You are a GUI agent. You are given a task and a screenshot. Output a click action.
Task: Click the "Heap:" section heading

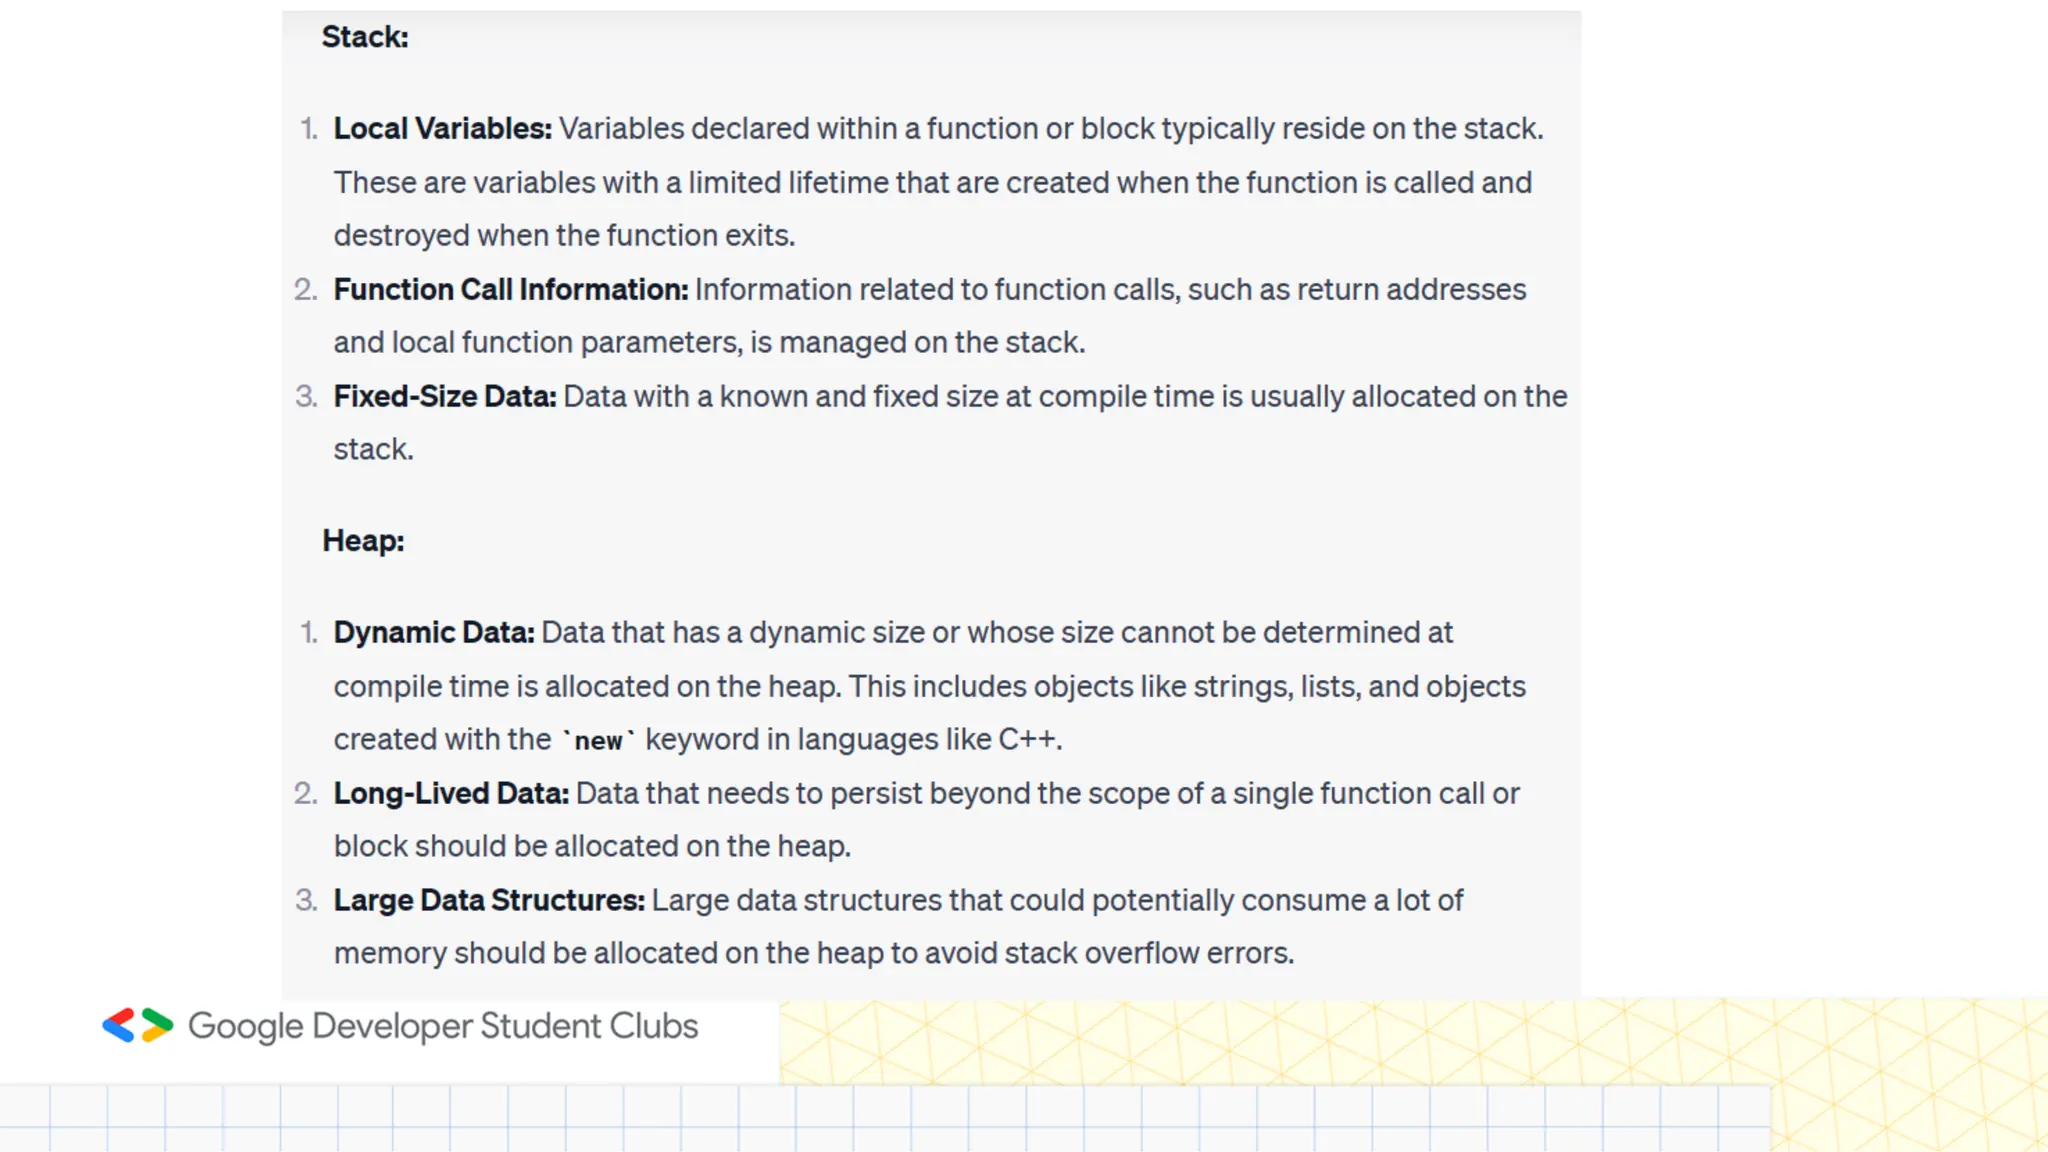363,541
